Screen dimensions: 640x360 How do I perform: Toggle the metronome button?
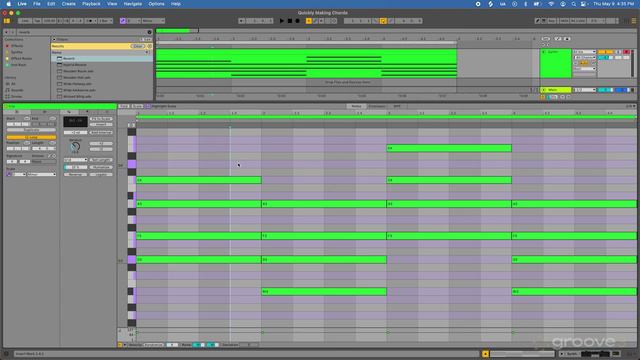pyautogui.click(x=91, y=21)
